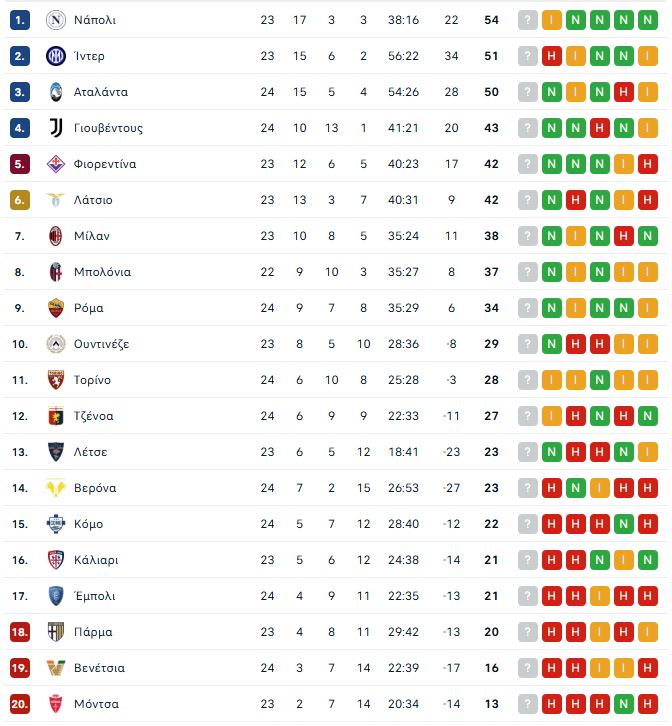
Task: Click the Μόντσα team name
Action: [96, 704]
